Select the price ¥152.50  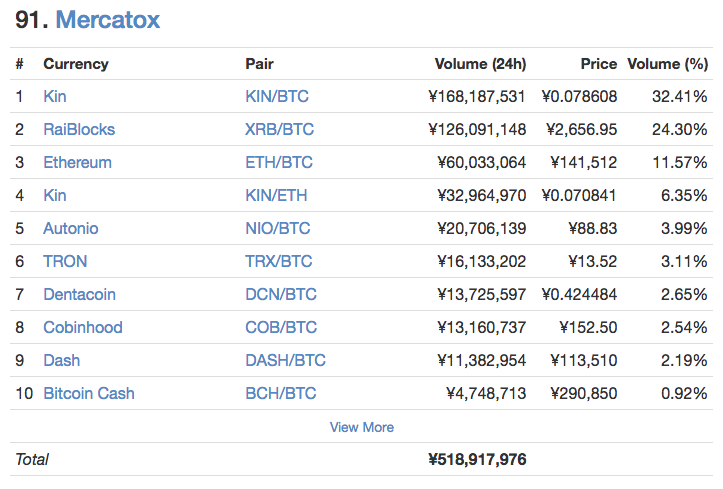(x=588, y=328)
